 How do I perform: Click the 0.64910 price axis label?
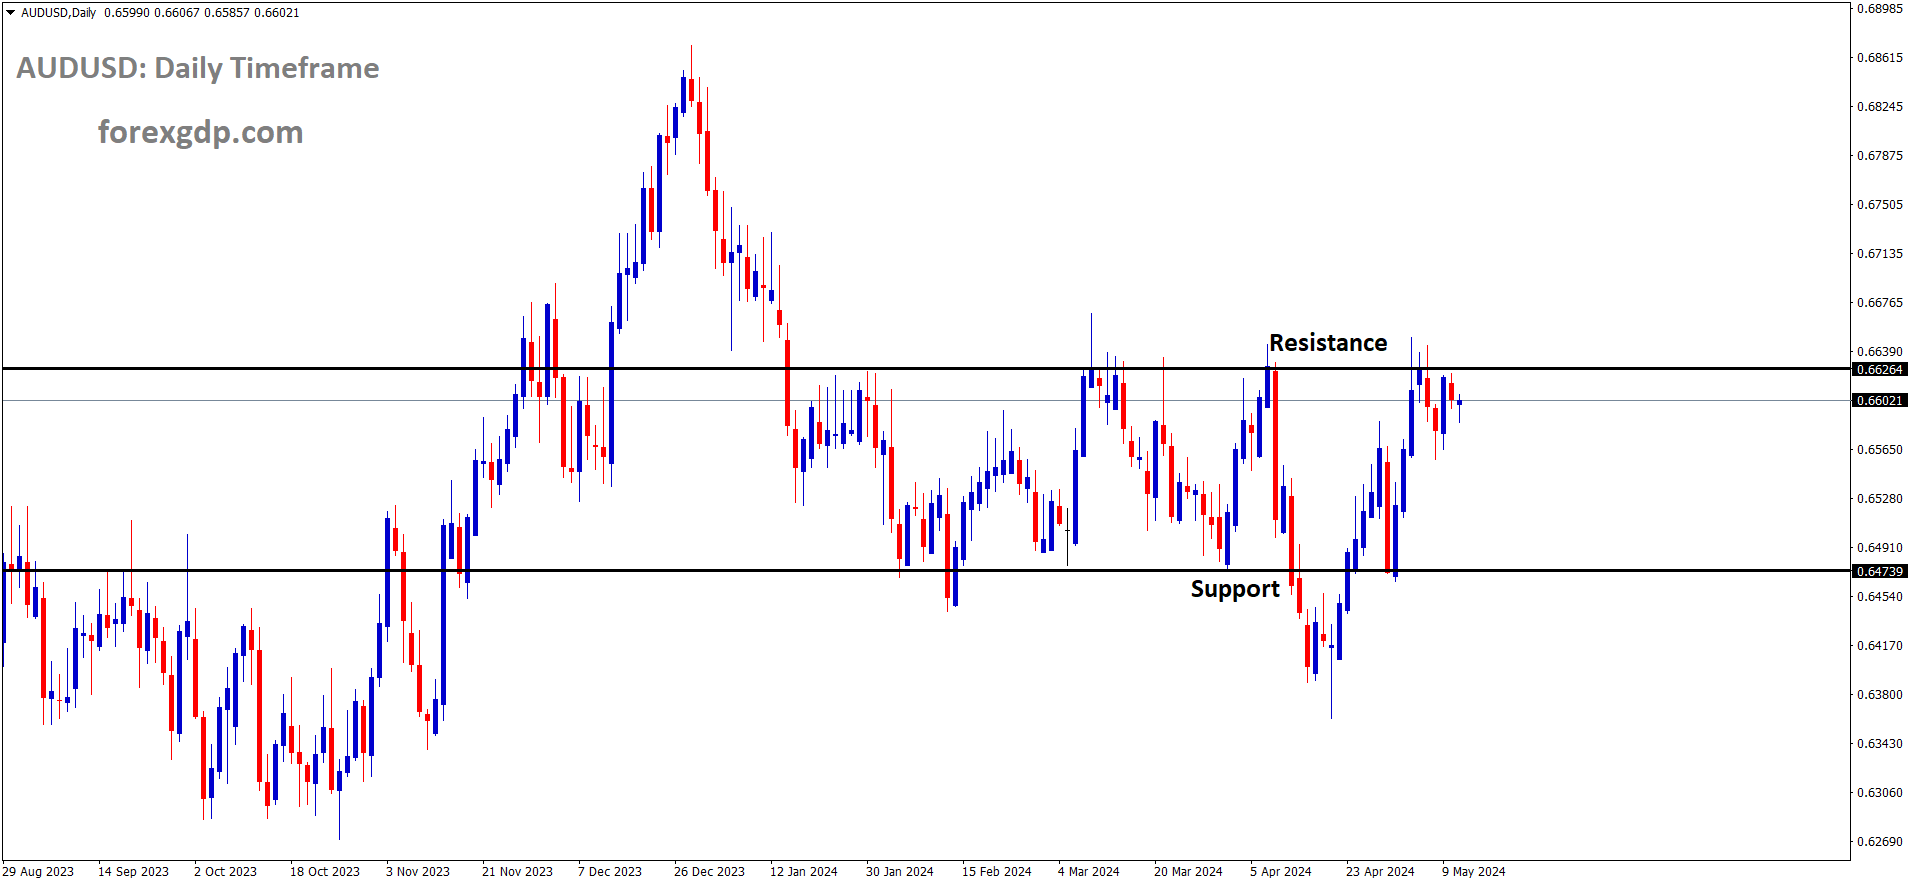point(1880,548)
